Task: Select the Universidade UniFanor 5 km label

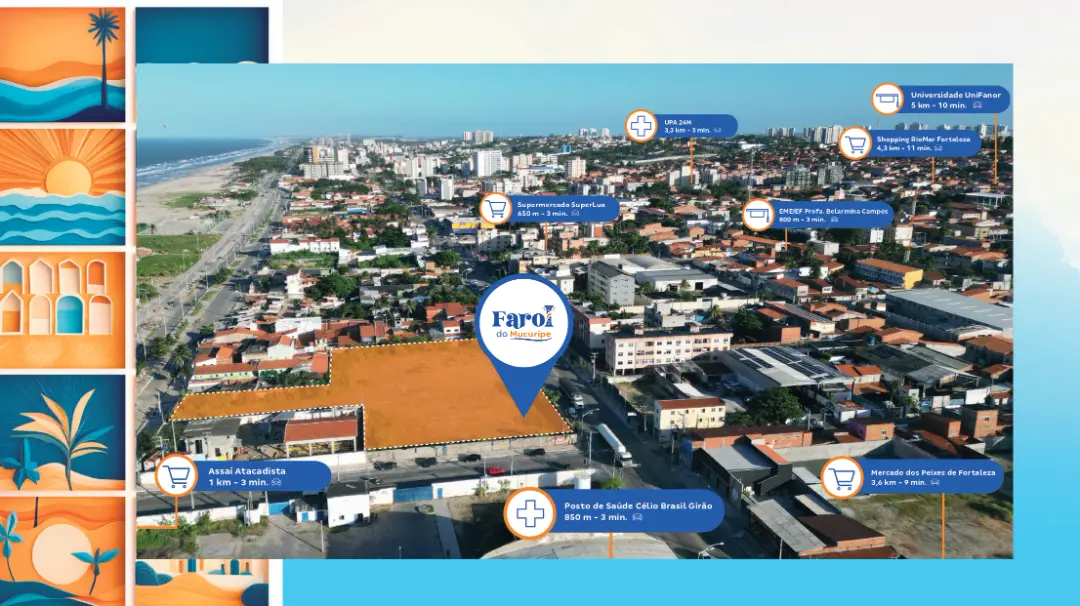Action: click(954, 99)
